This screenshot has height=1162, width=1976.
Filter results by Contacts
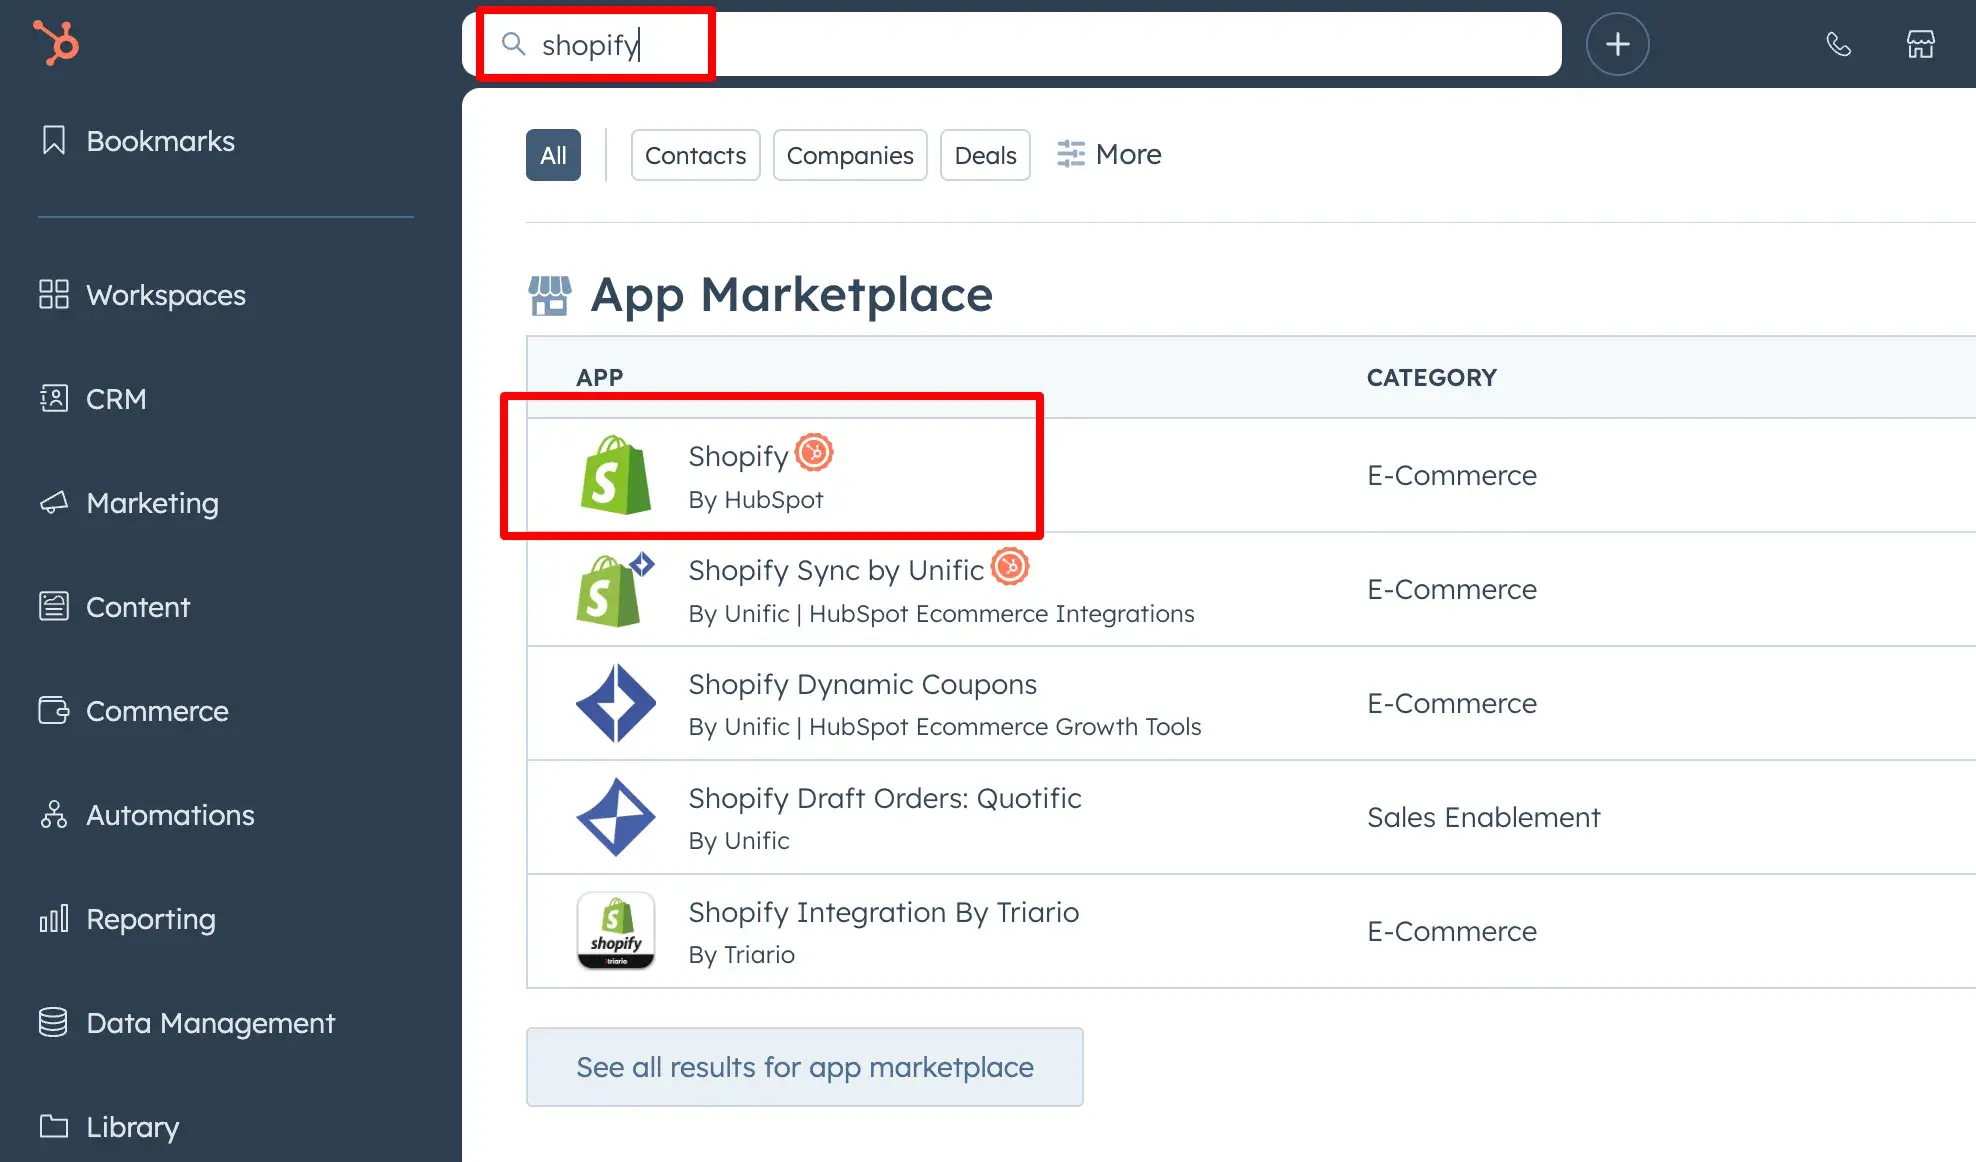(x=695, y=155)
